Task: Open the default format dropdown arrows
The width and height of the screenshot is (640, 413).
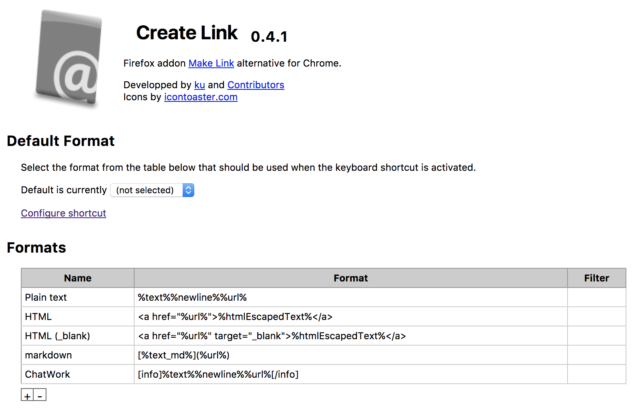Action: tap(188, 190)
